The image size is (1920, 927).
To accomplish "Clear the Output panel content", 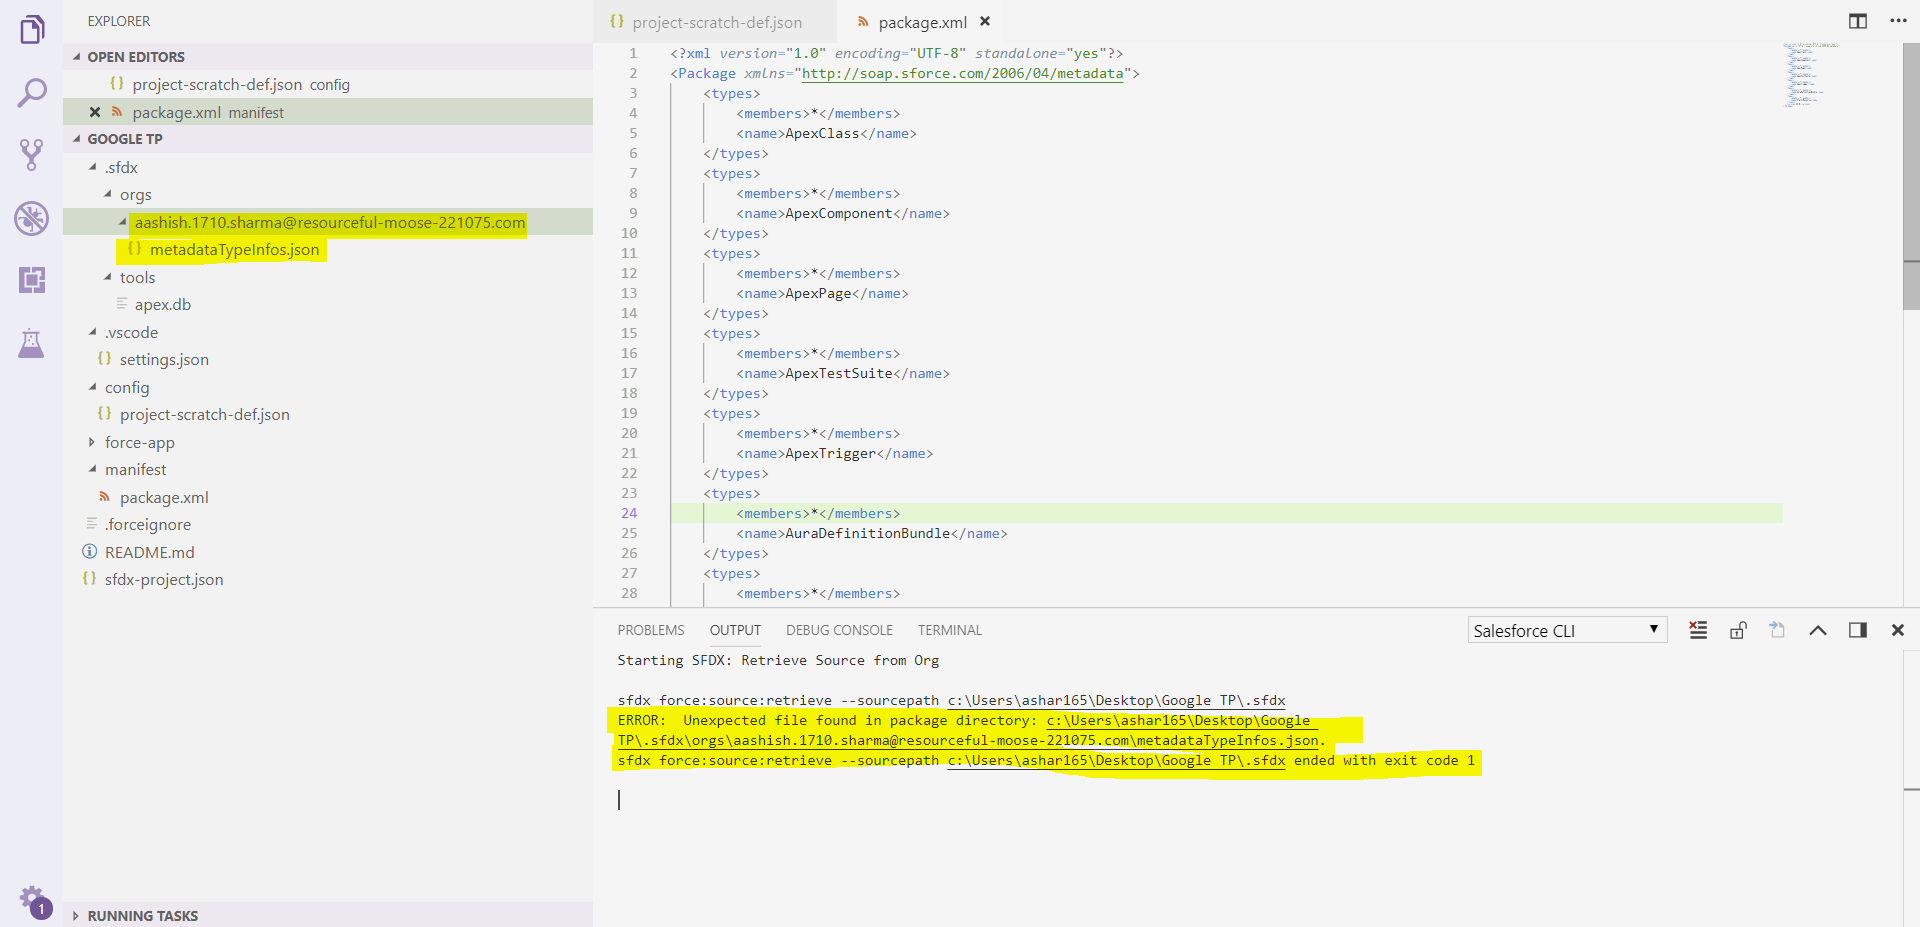I will click(x=1697, y=630).
